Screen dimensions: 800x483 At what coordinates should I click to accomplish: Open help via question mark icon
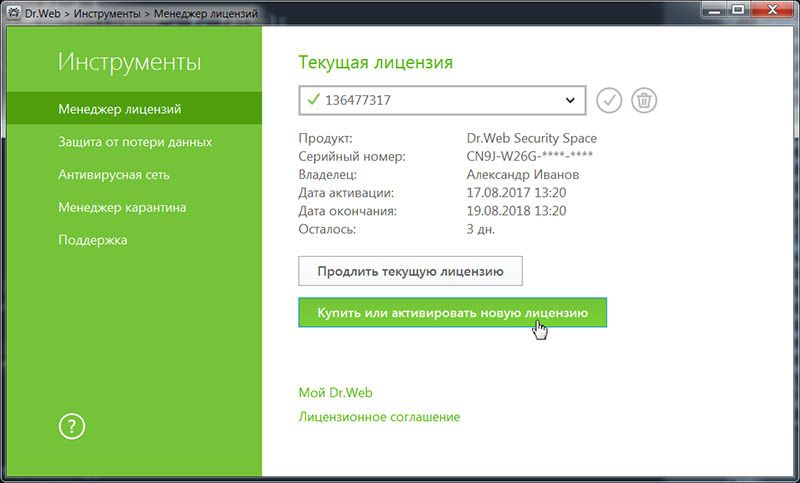coord(72,426)
